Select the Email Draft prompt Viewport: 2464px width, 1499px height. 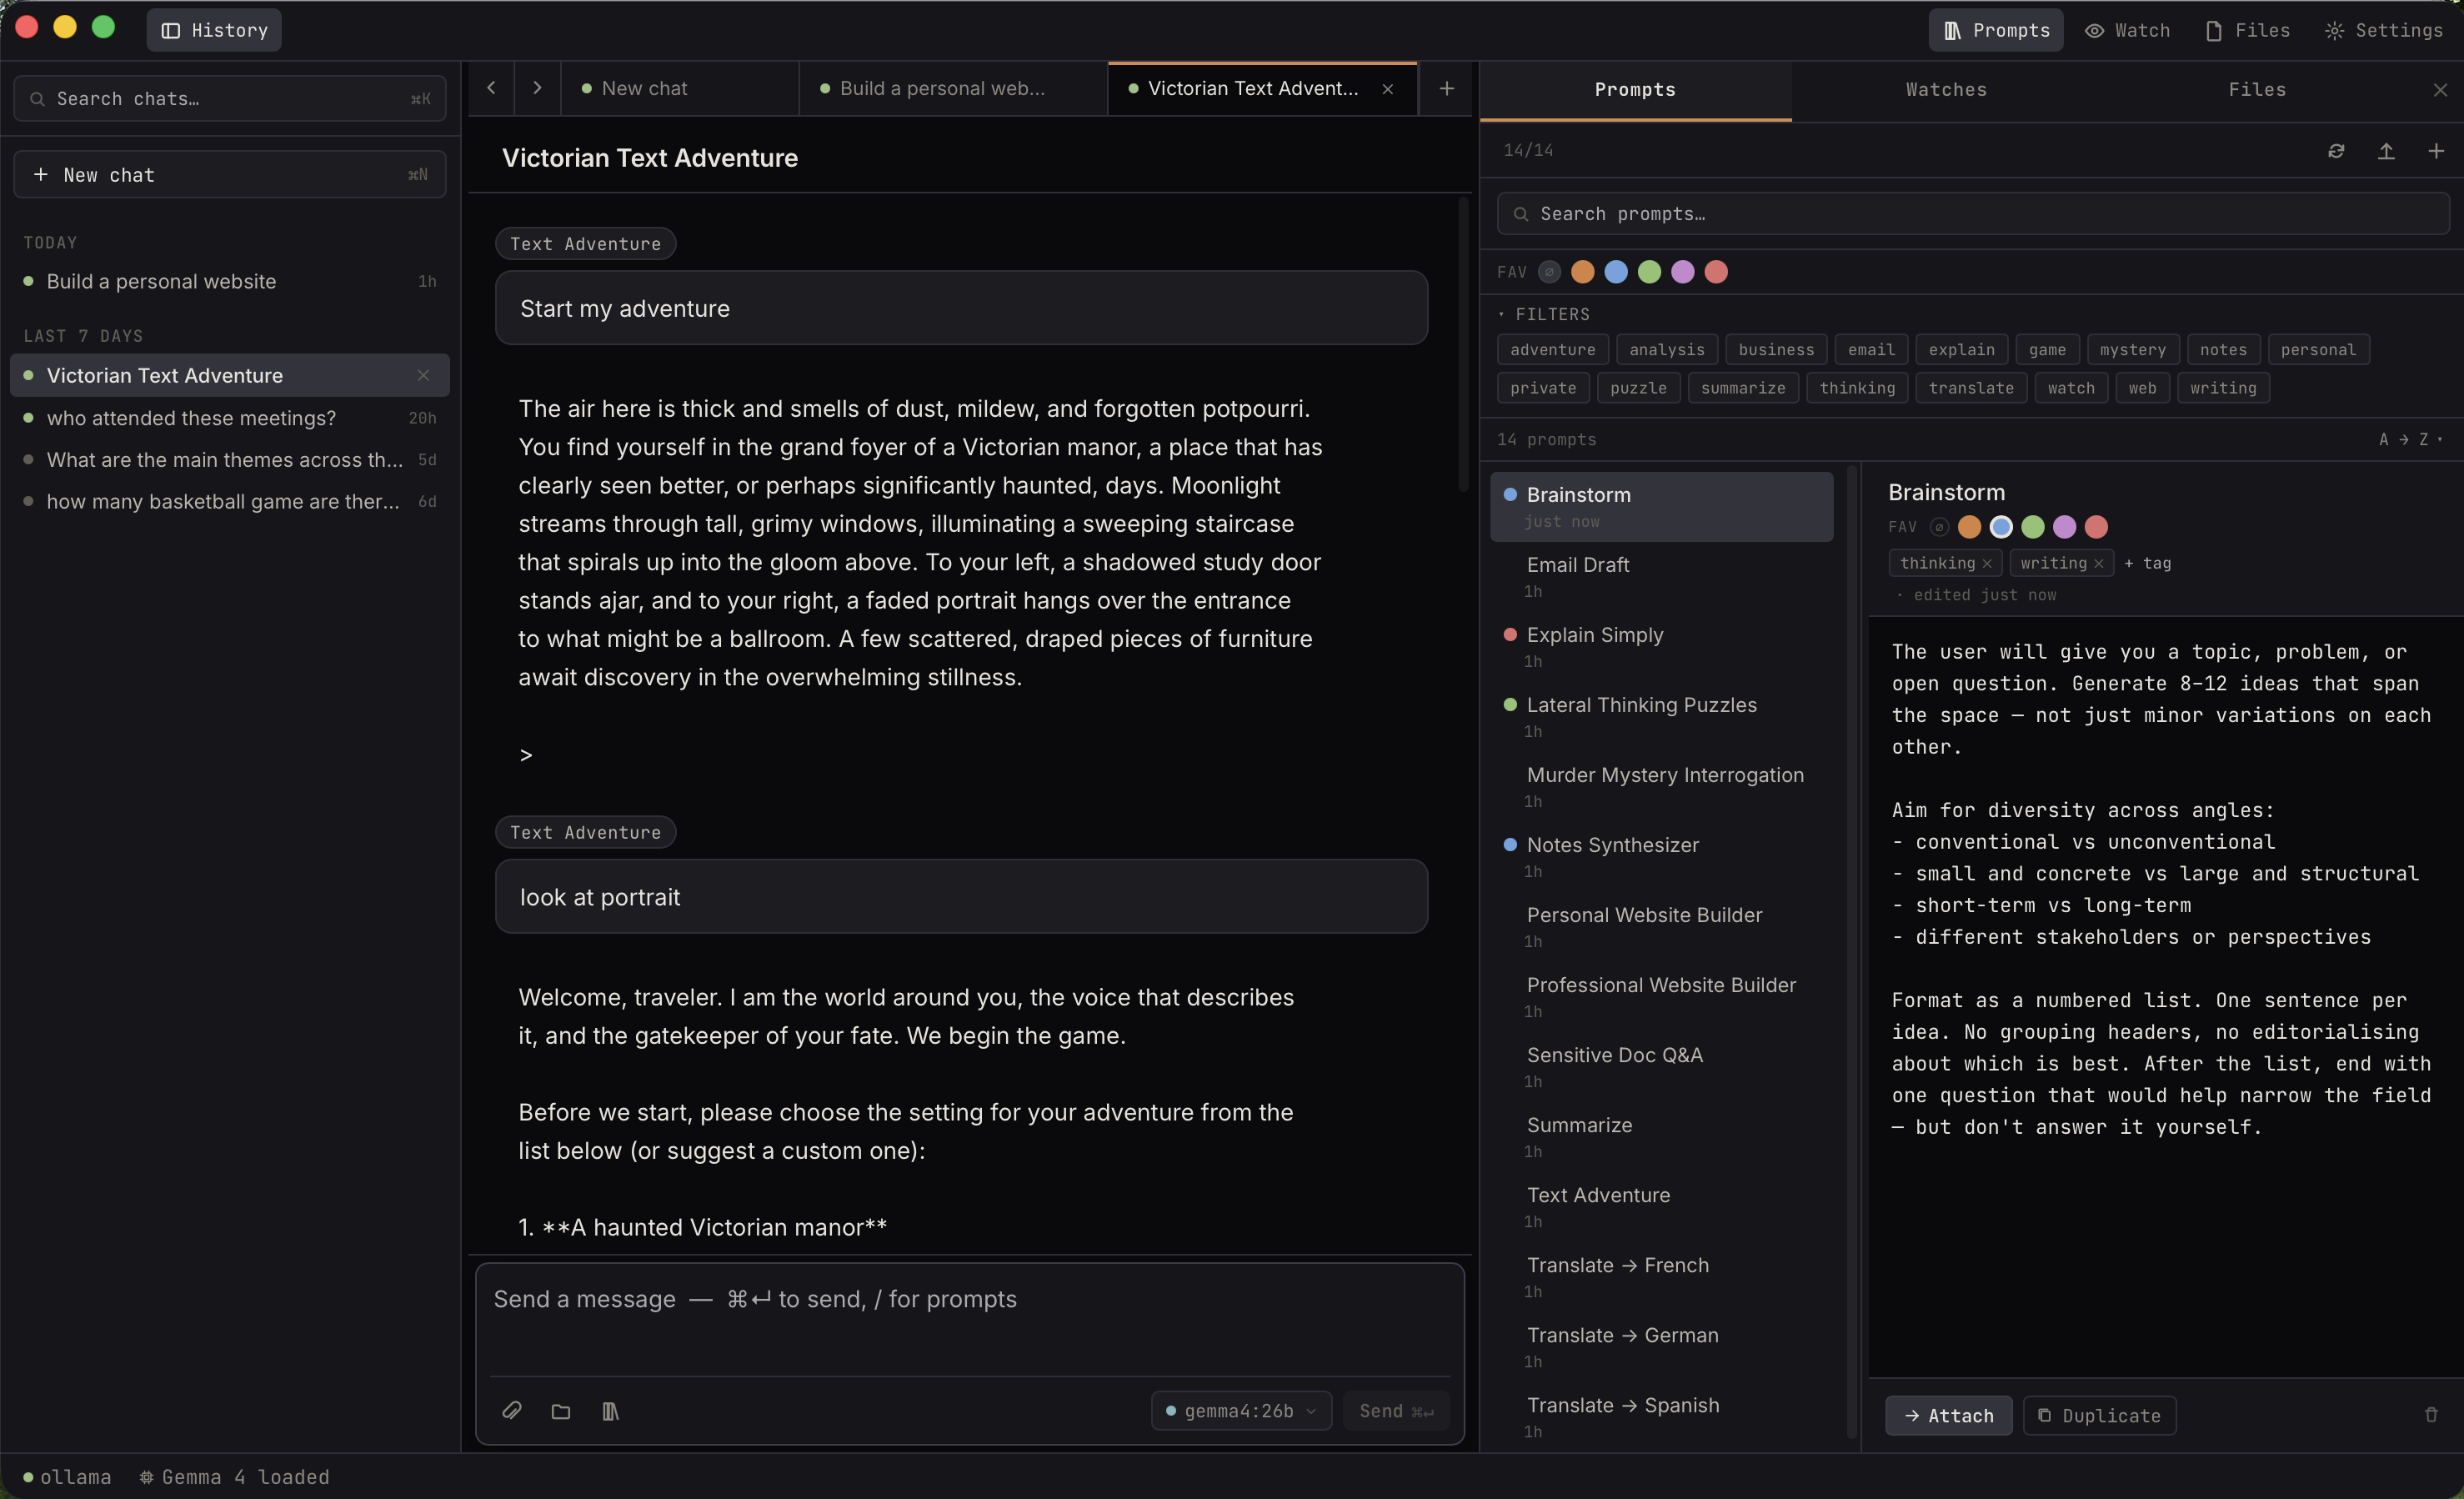(x=1661, y=577)
